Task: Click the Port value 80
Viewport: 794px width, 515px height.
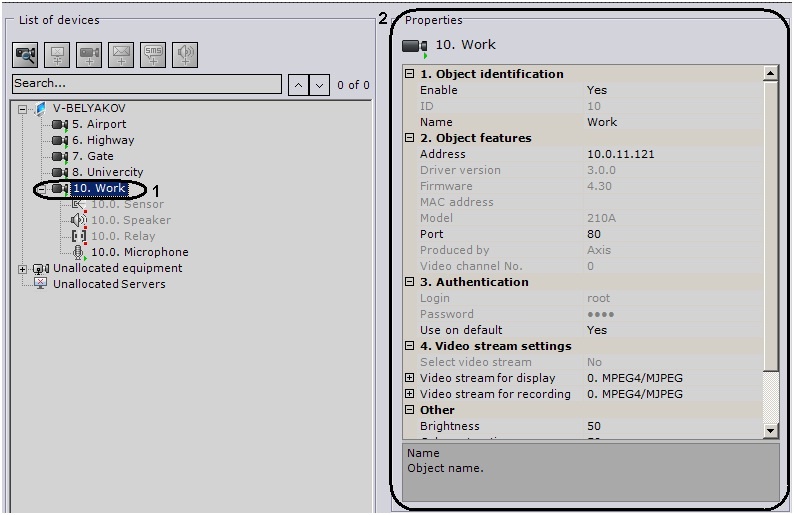Action: 594,234
